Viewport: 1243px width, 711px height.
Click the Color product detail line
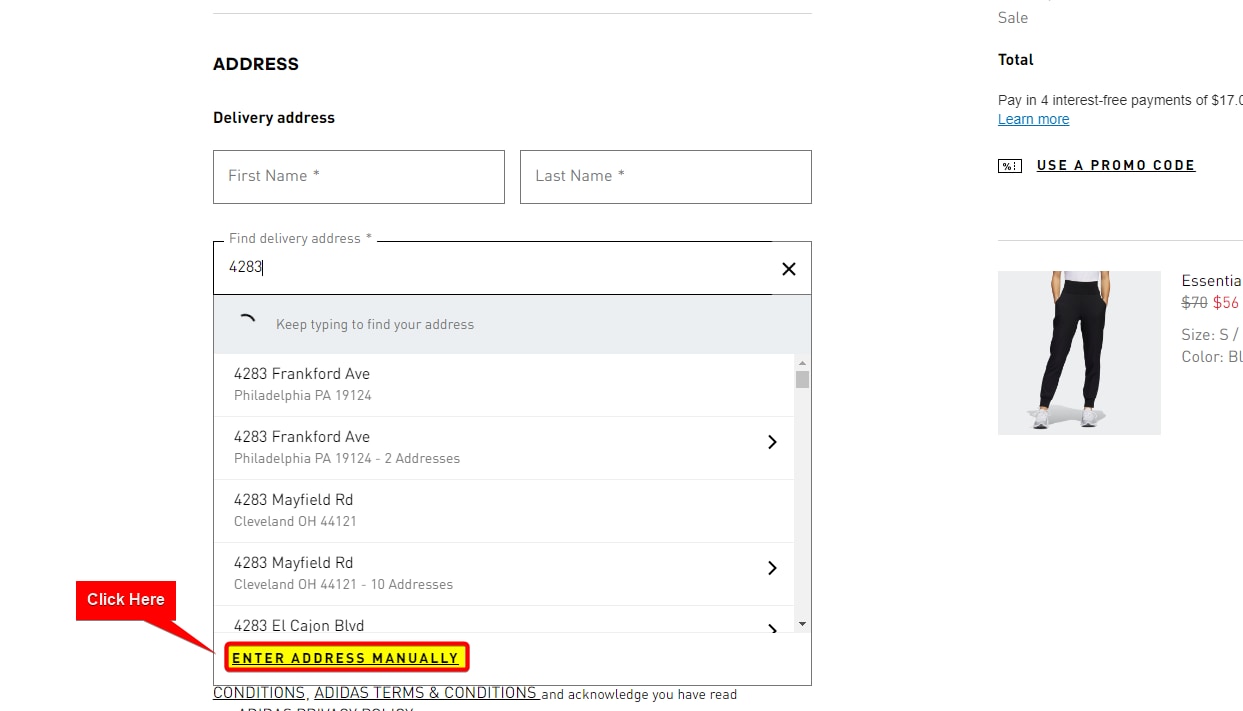[x=1212, y=357]
